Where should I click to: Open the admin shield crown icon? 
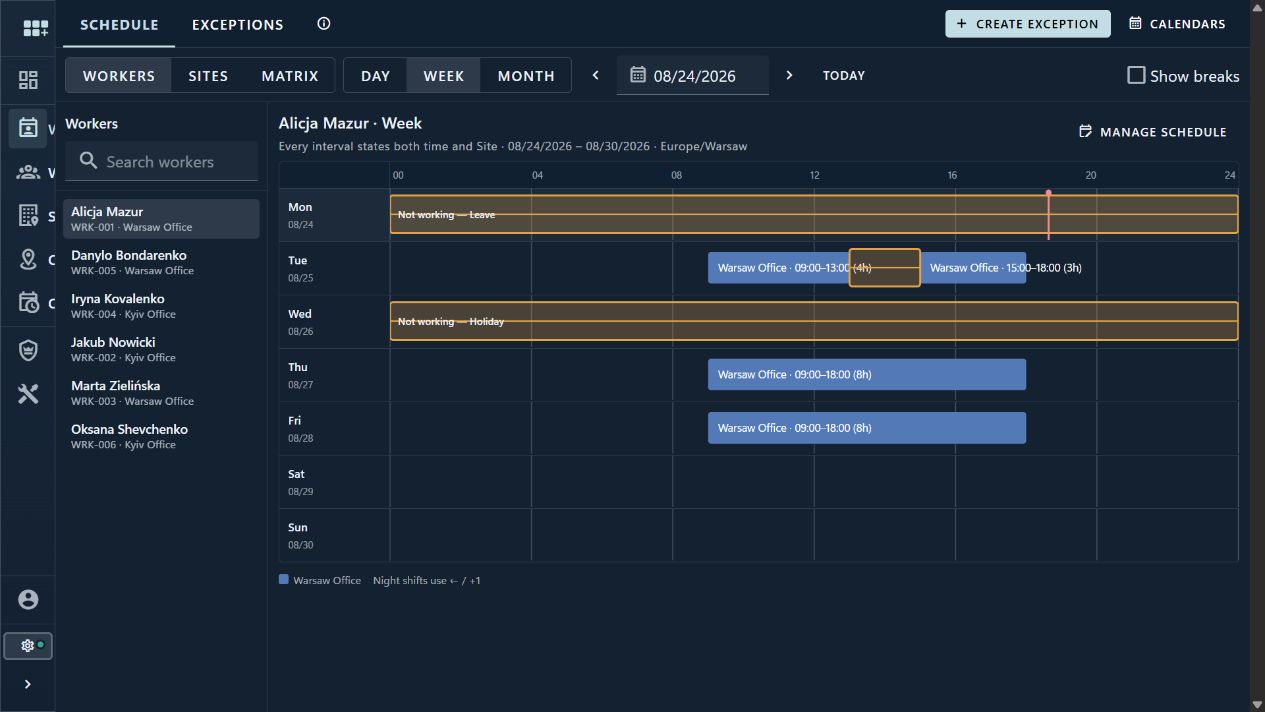28,350
